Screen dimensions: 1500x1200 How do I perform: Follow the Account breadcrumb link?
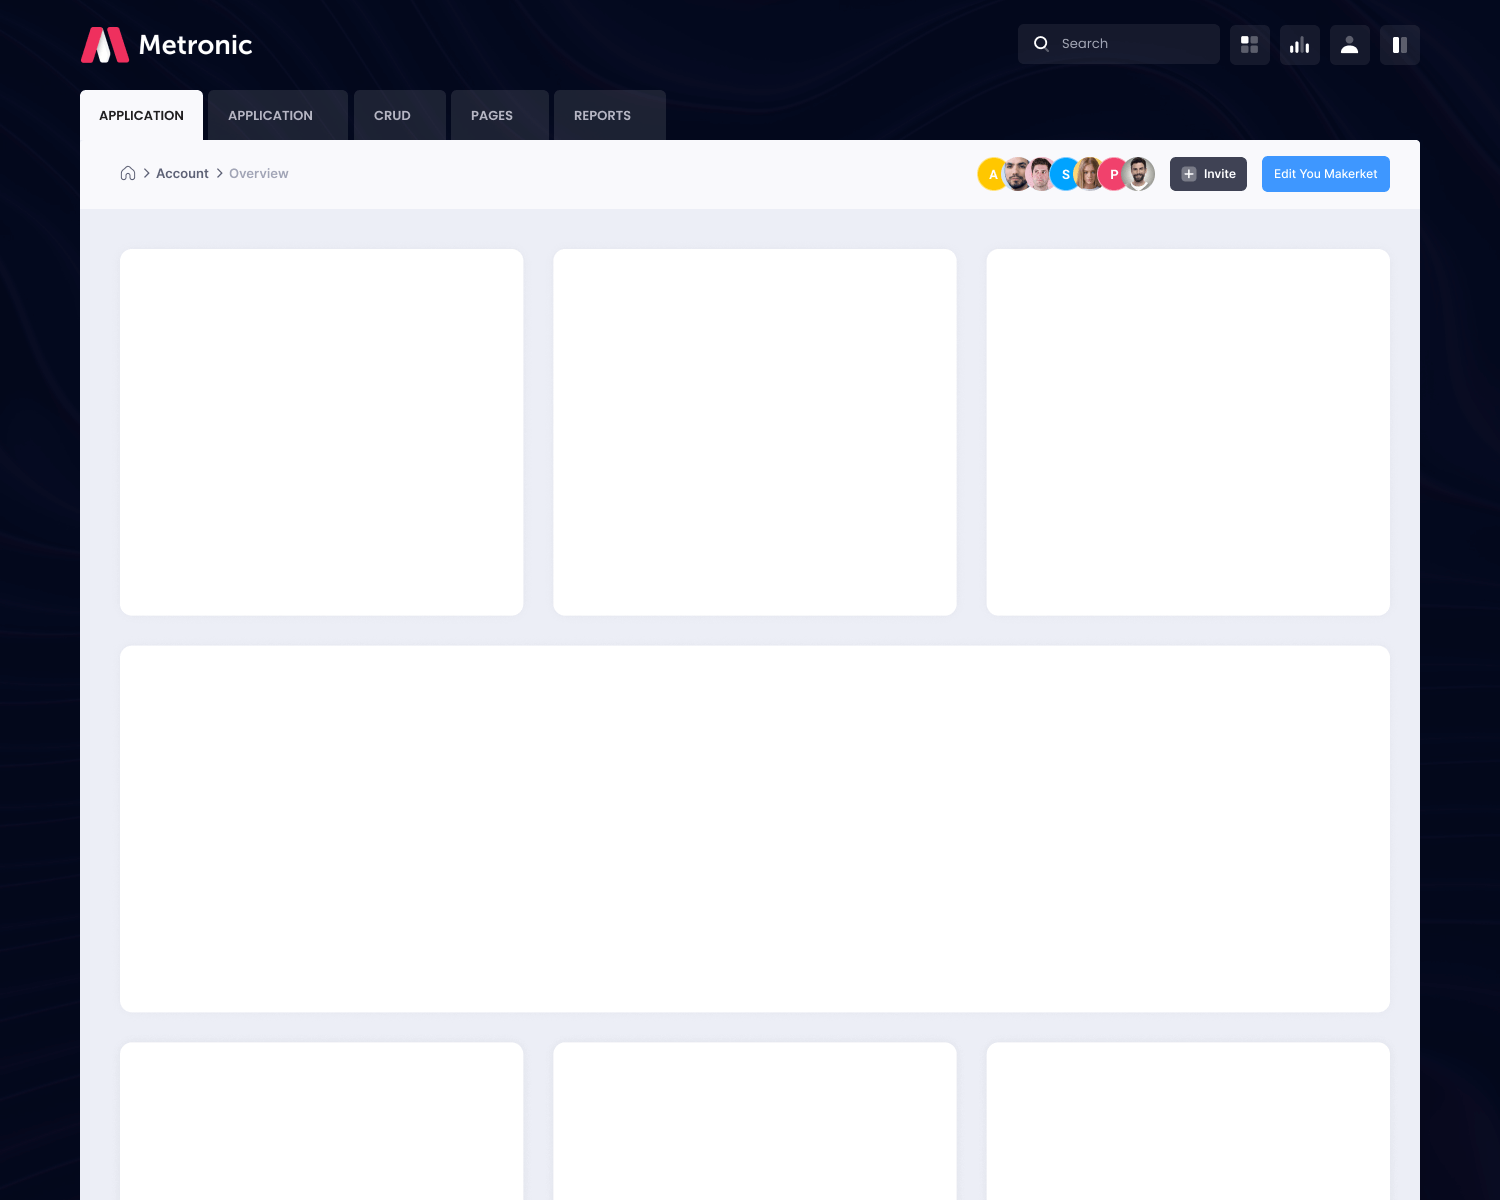(x=182, y=173)
